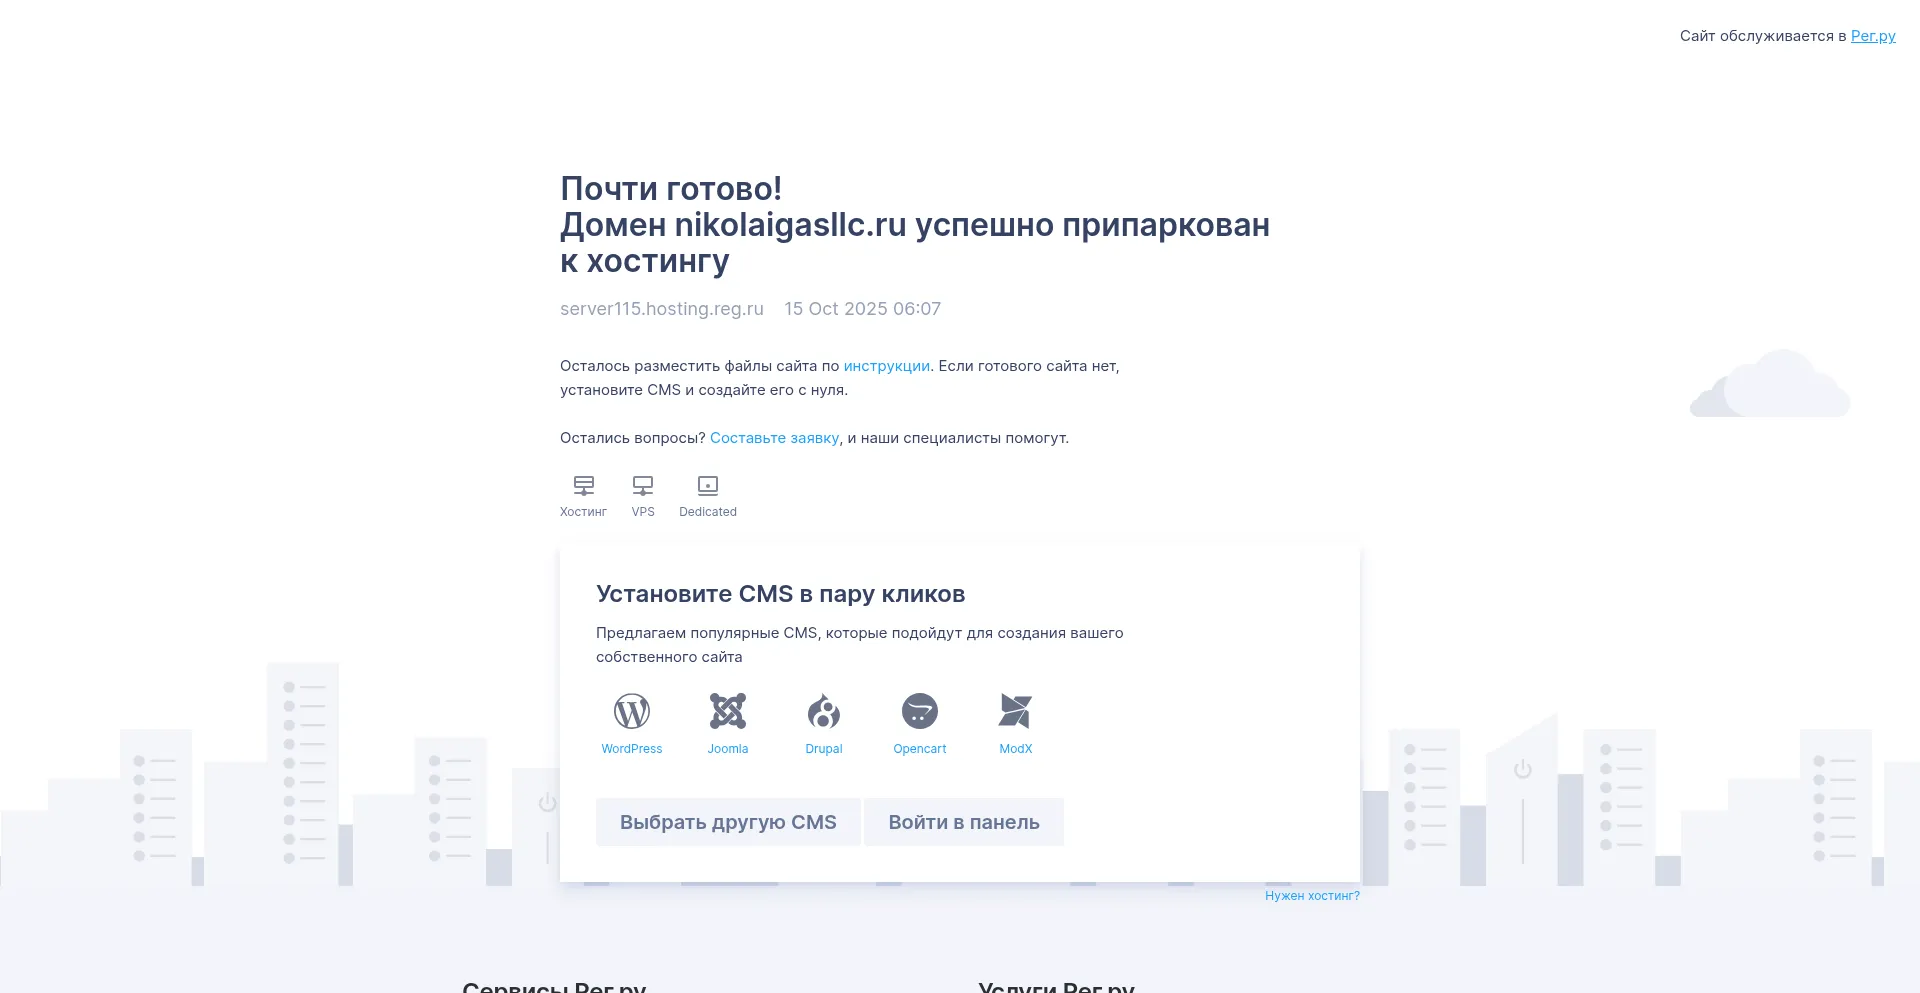Open the 'инструкции' link
The image size is (1920, 993).
[886, 366]
